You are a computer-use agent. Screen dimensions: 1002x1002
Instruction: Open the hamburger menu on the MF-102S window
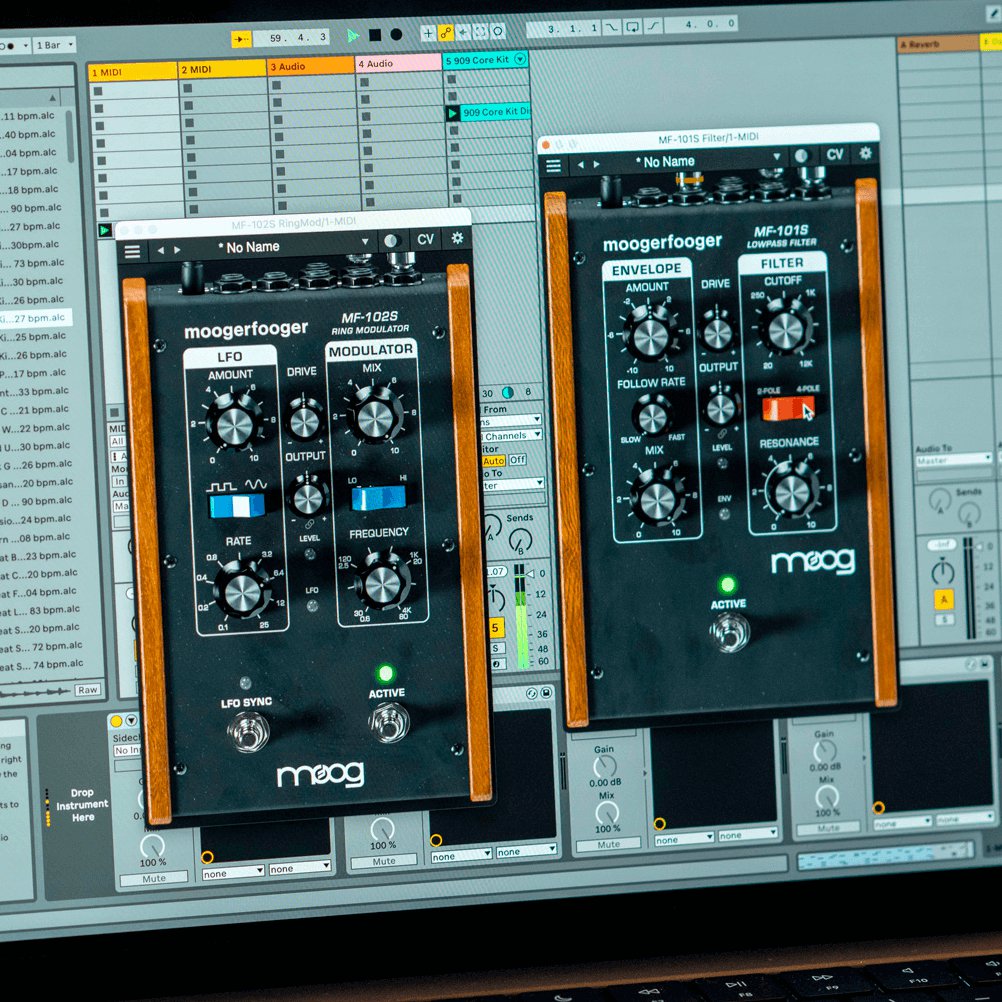[132, 251]
